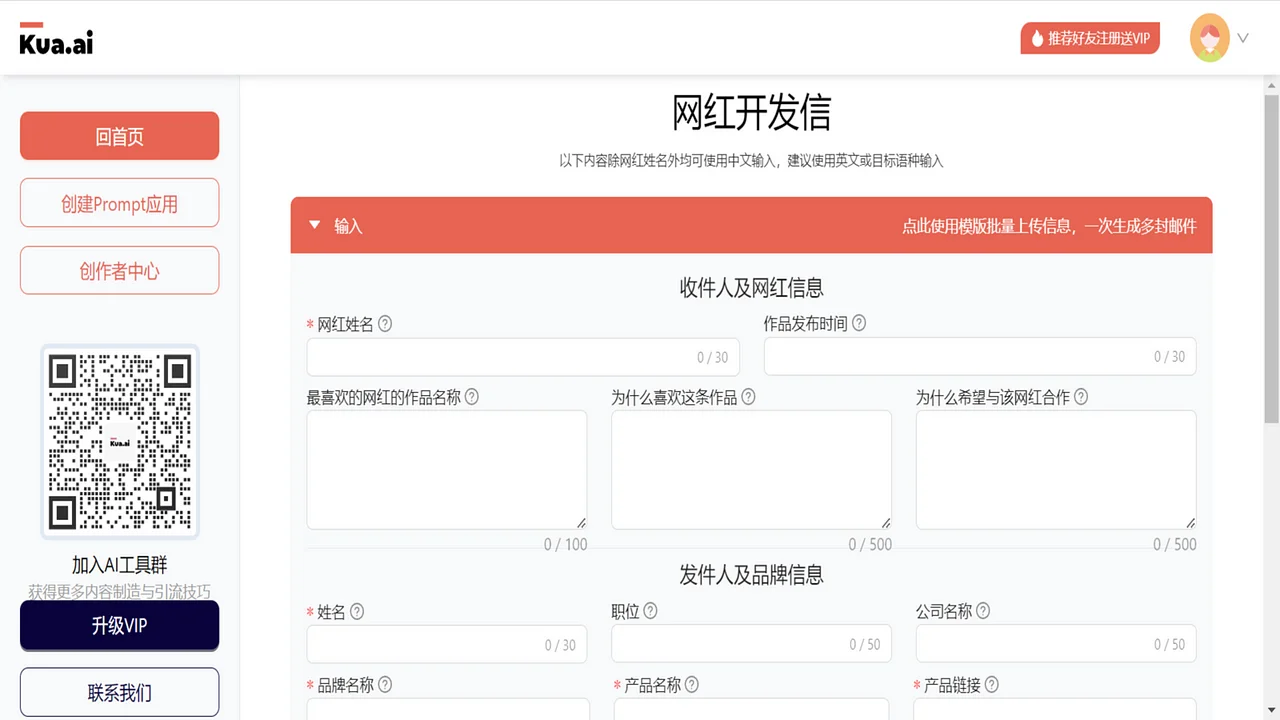Screen dimensions: 1280x720
Task: Open help for 最喜欢的网红的作品名称 field
Action: tap(472, 397)
